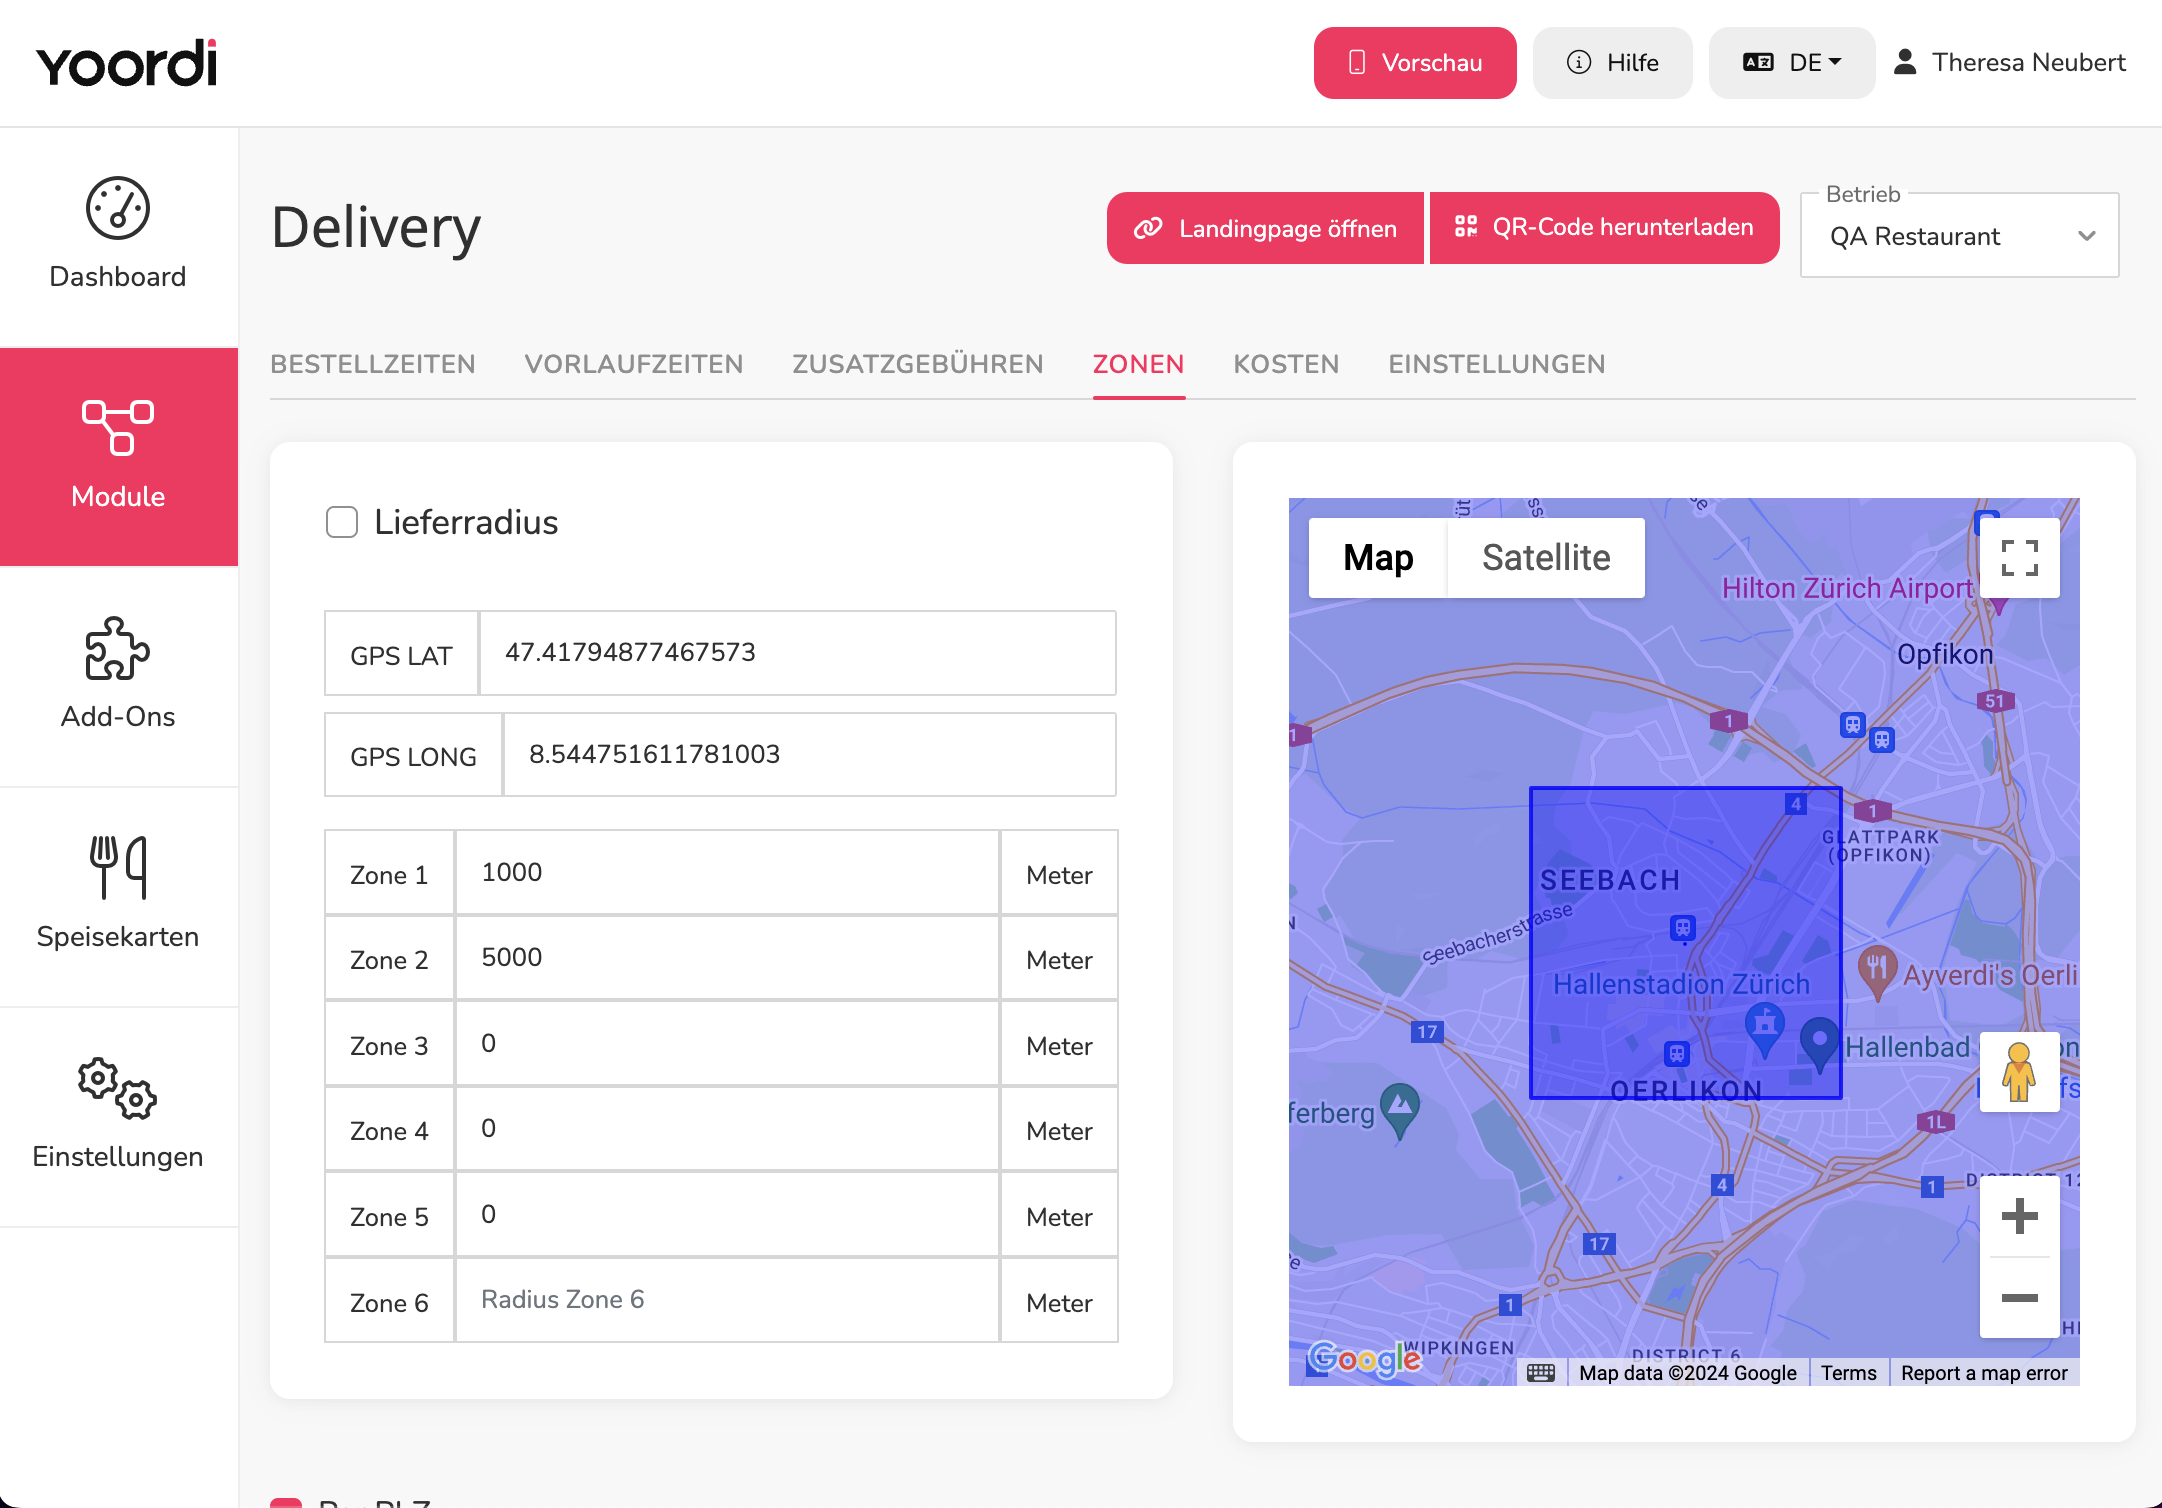Focus the Radius Zone 6 input field

[727, 1300]
